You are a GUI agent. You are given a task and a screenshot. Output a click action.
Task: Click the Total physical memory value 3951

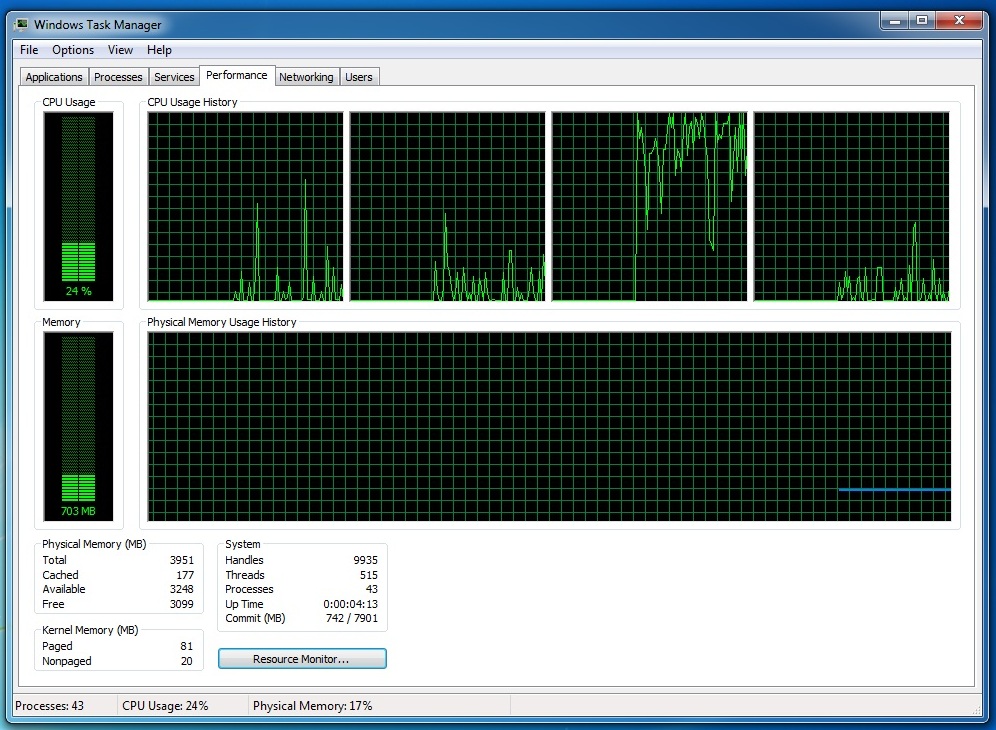click(182, 560)
